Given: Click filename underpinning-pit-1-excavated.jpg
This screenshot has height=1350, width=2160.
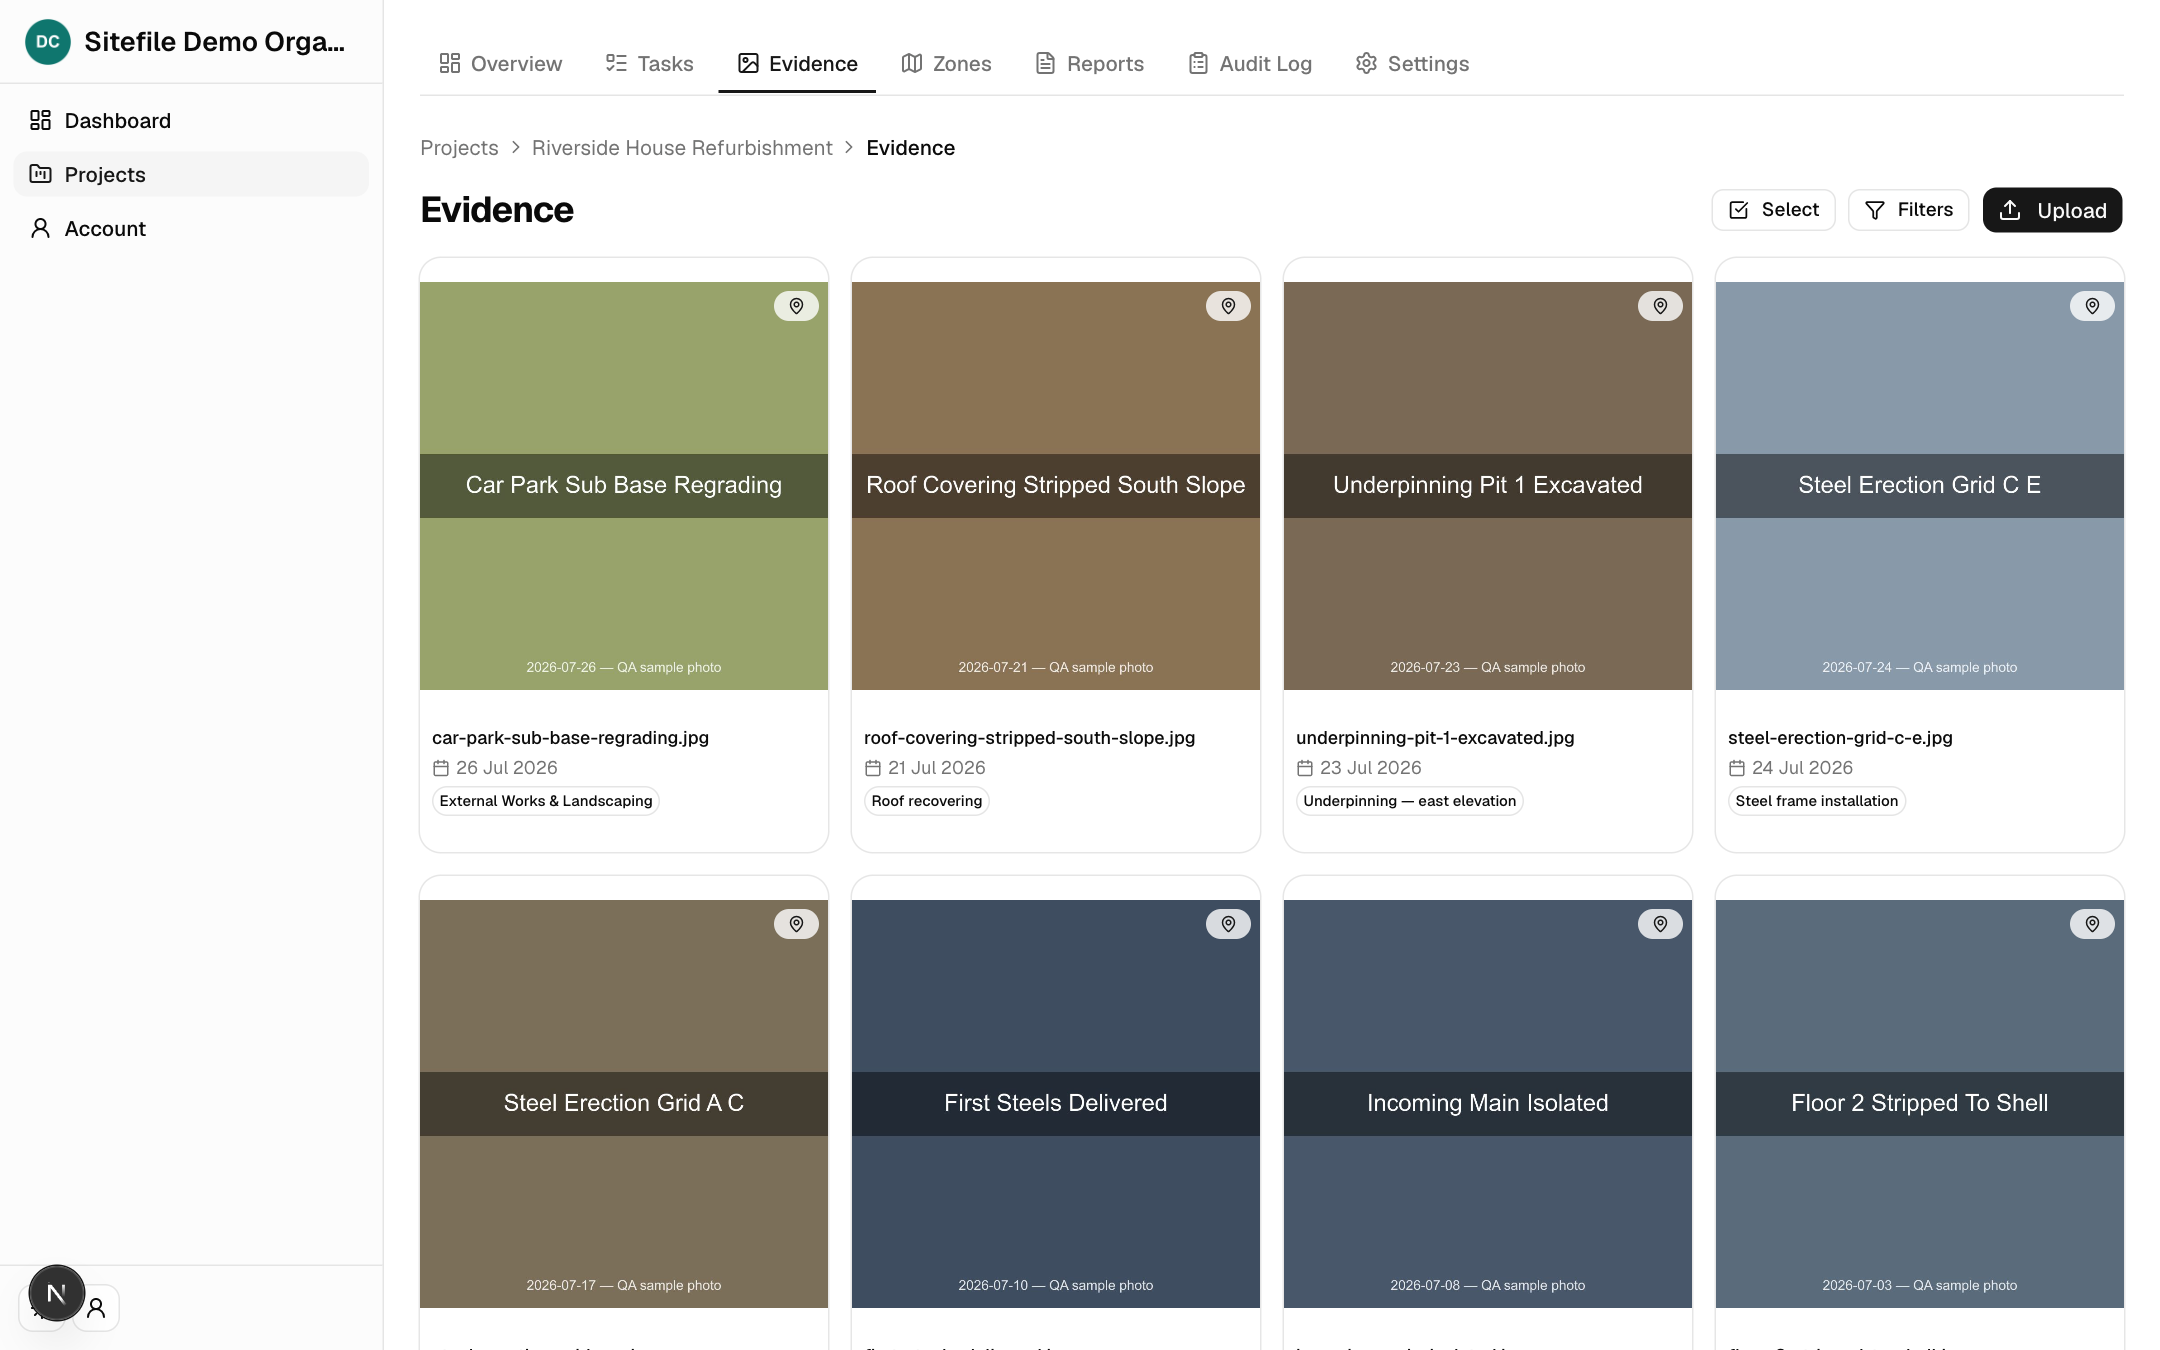Looking at the screenshot, I should [x=1435, y=738].
